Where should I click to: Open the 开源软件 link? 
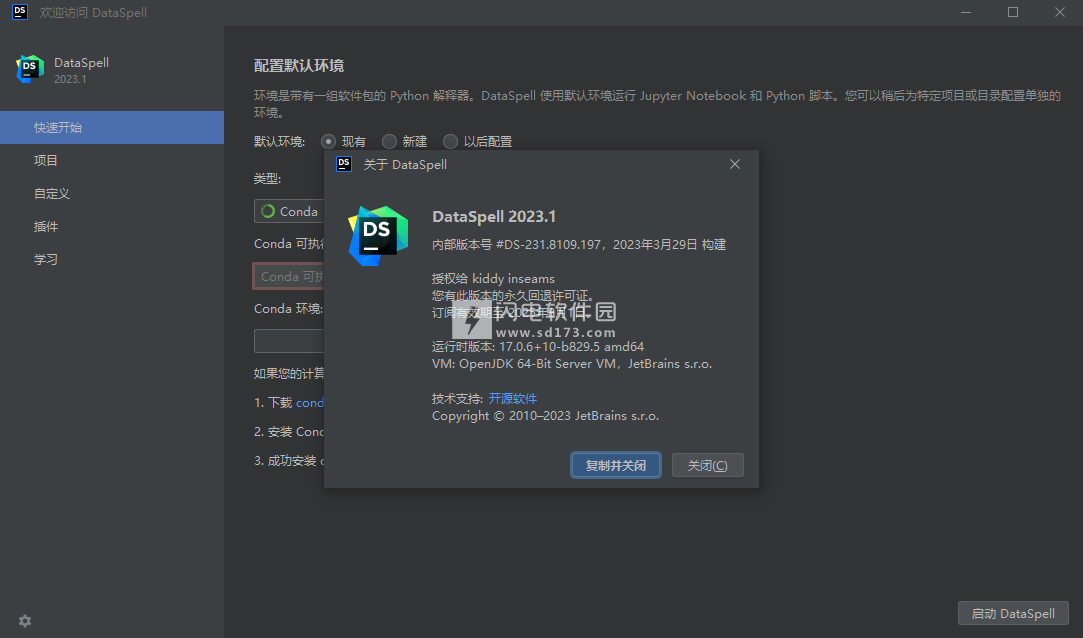(x=512, y=398)
